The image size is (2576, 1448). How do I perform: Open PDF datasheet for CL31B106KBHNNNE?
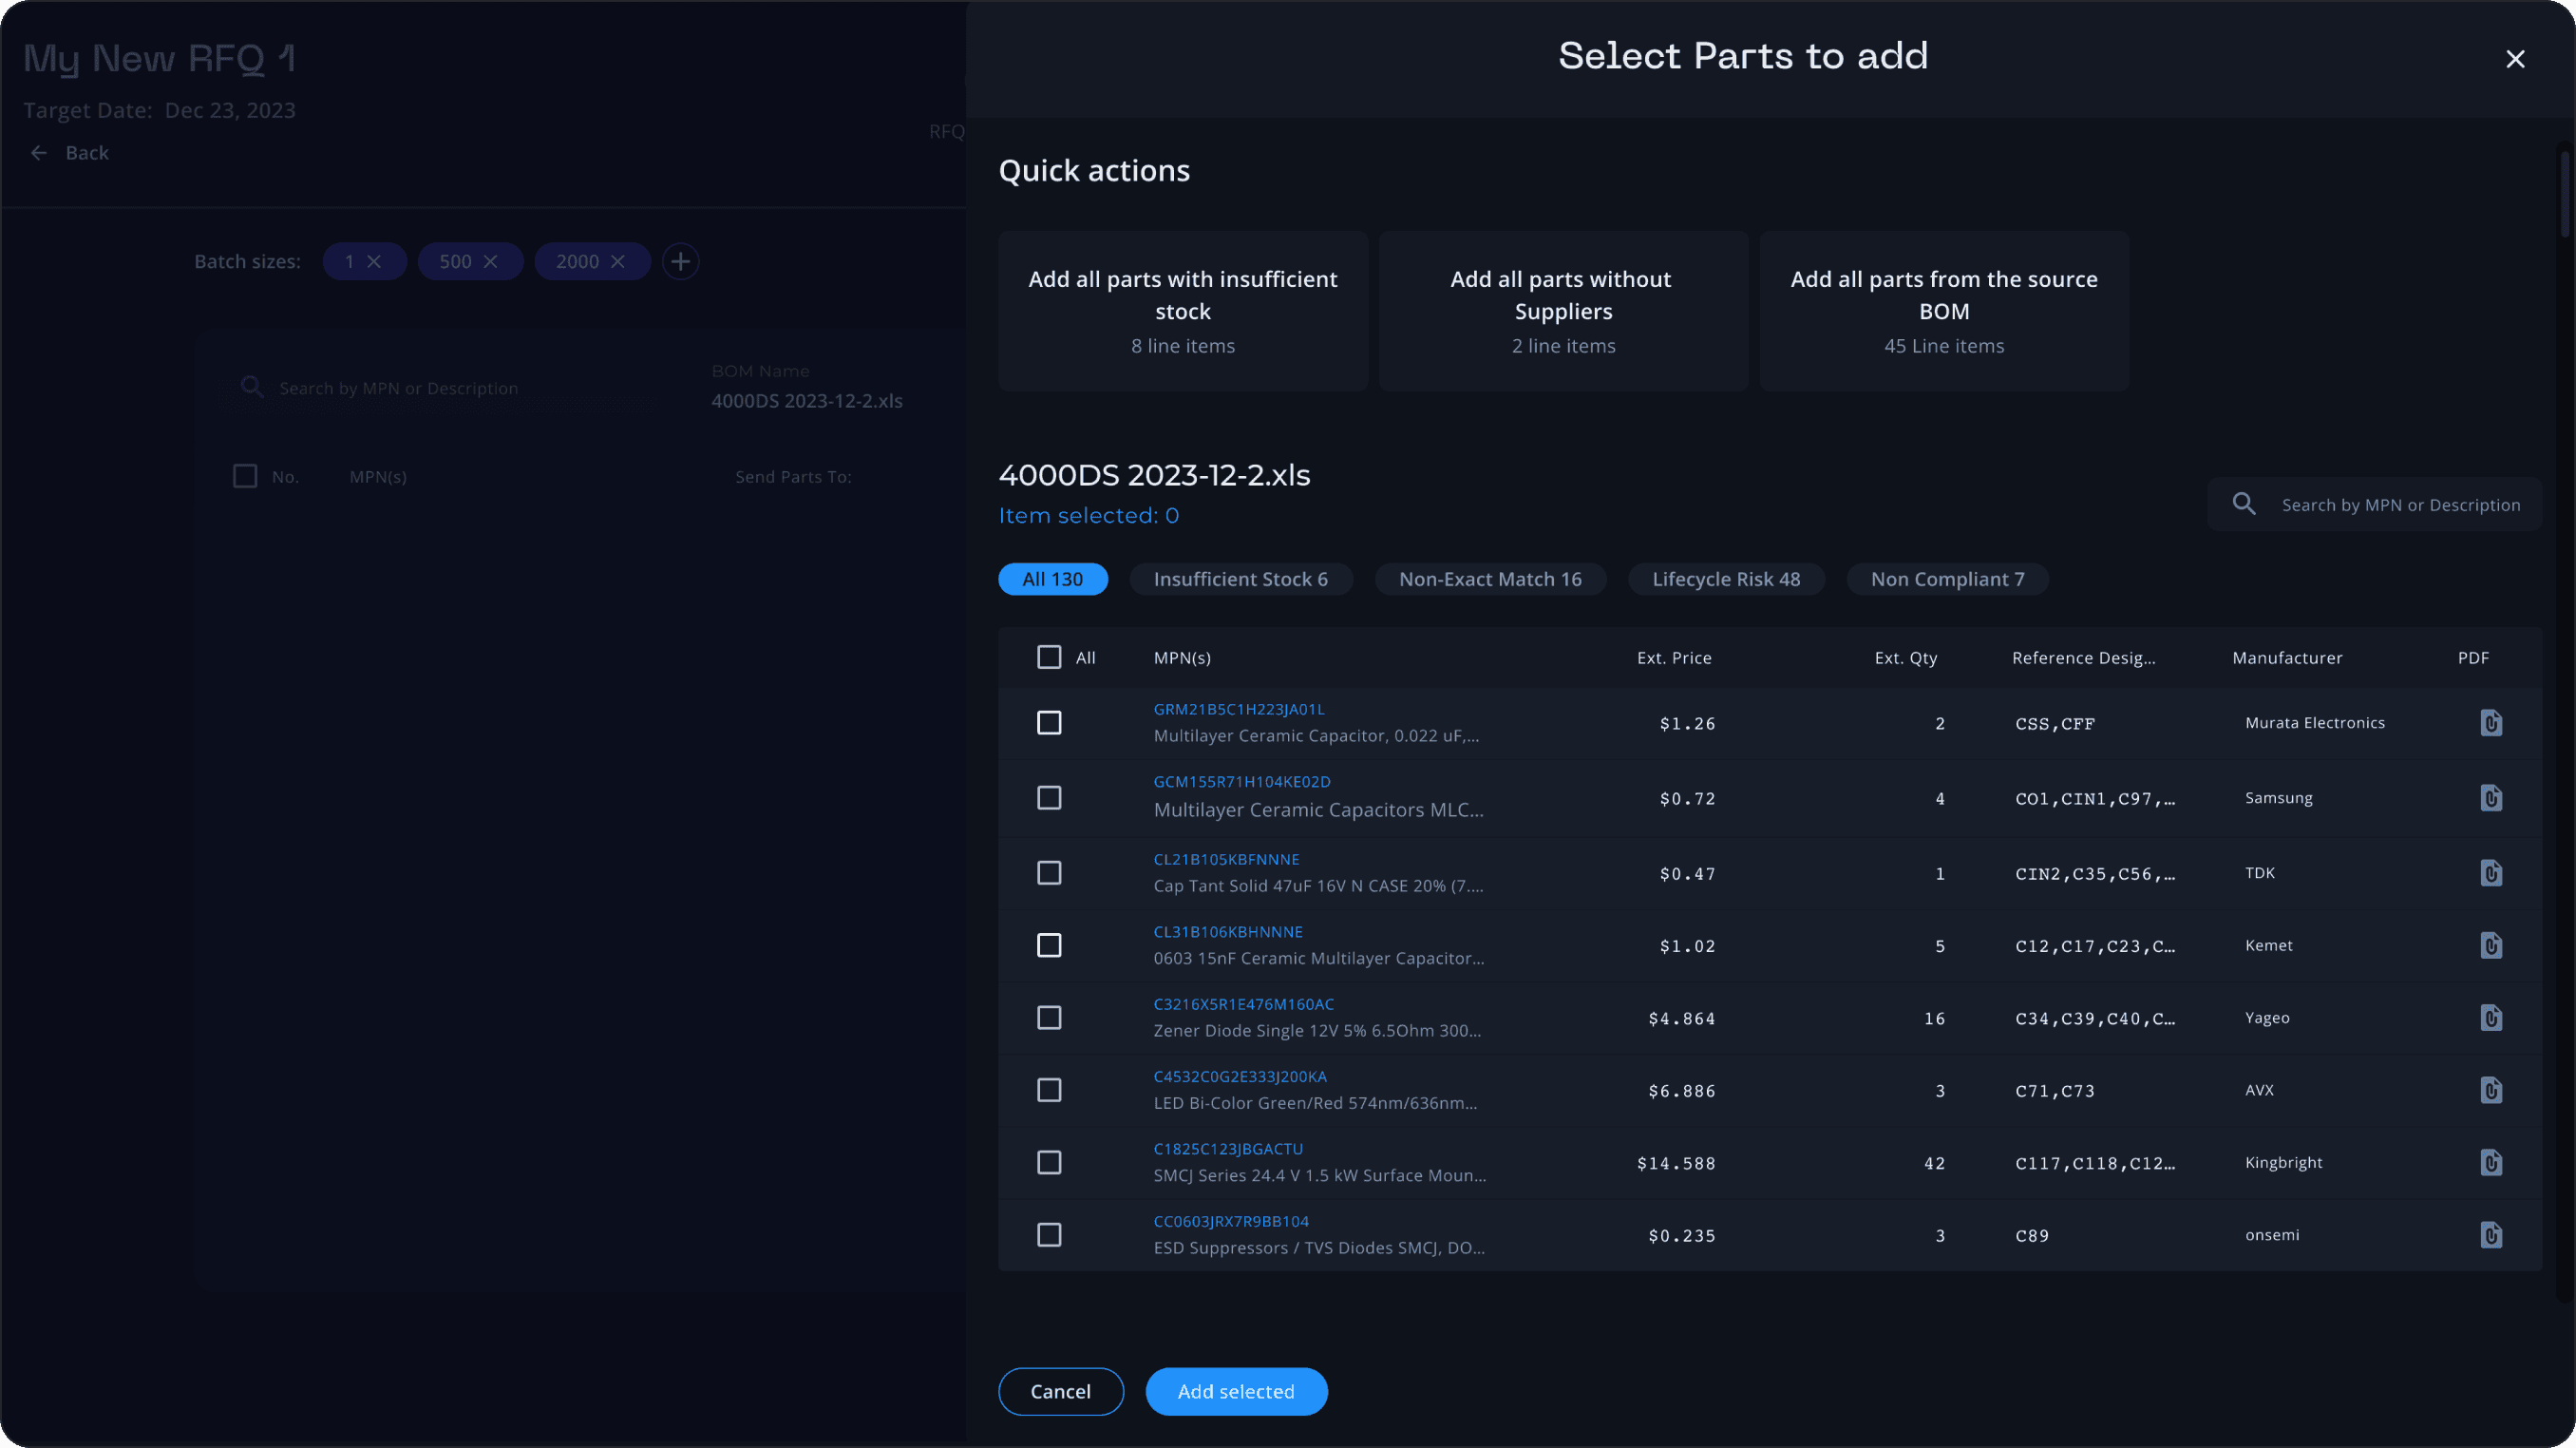pyautogui.click(x=2491, y=945)
